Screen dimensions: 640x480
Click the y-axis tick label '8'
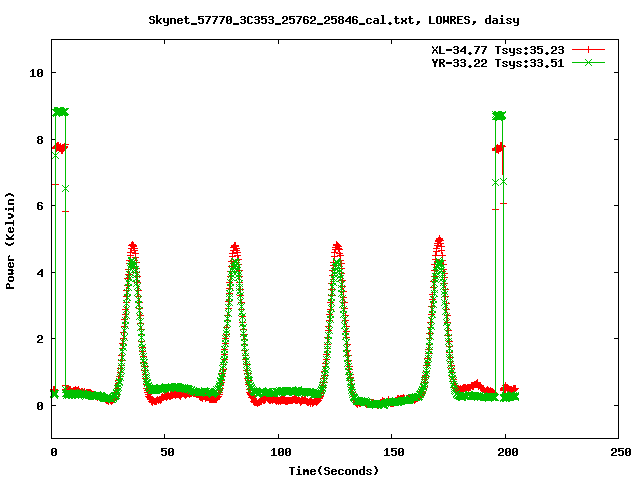(x=40, y=140)
